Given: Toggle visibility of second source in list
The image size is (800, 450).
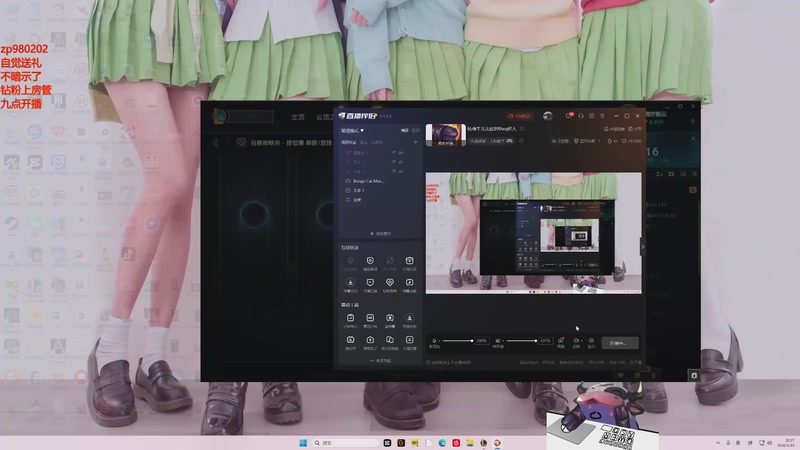Looking at the screenshot, I should click(394, 162).
